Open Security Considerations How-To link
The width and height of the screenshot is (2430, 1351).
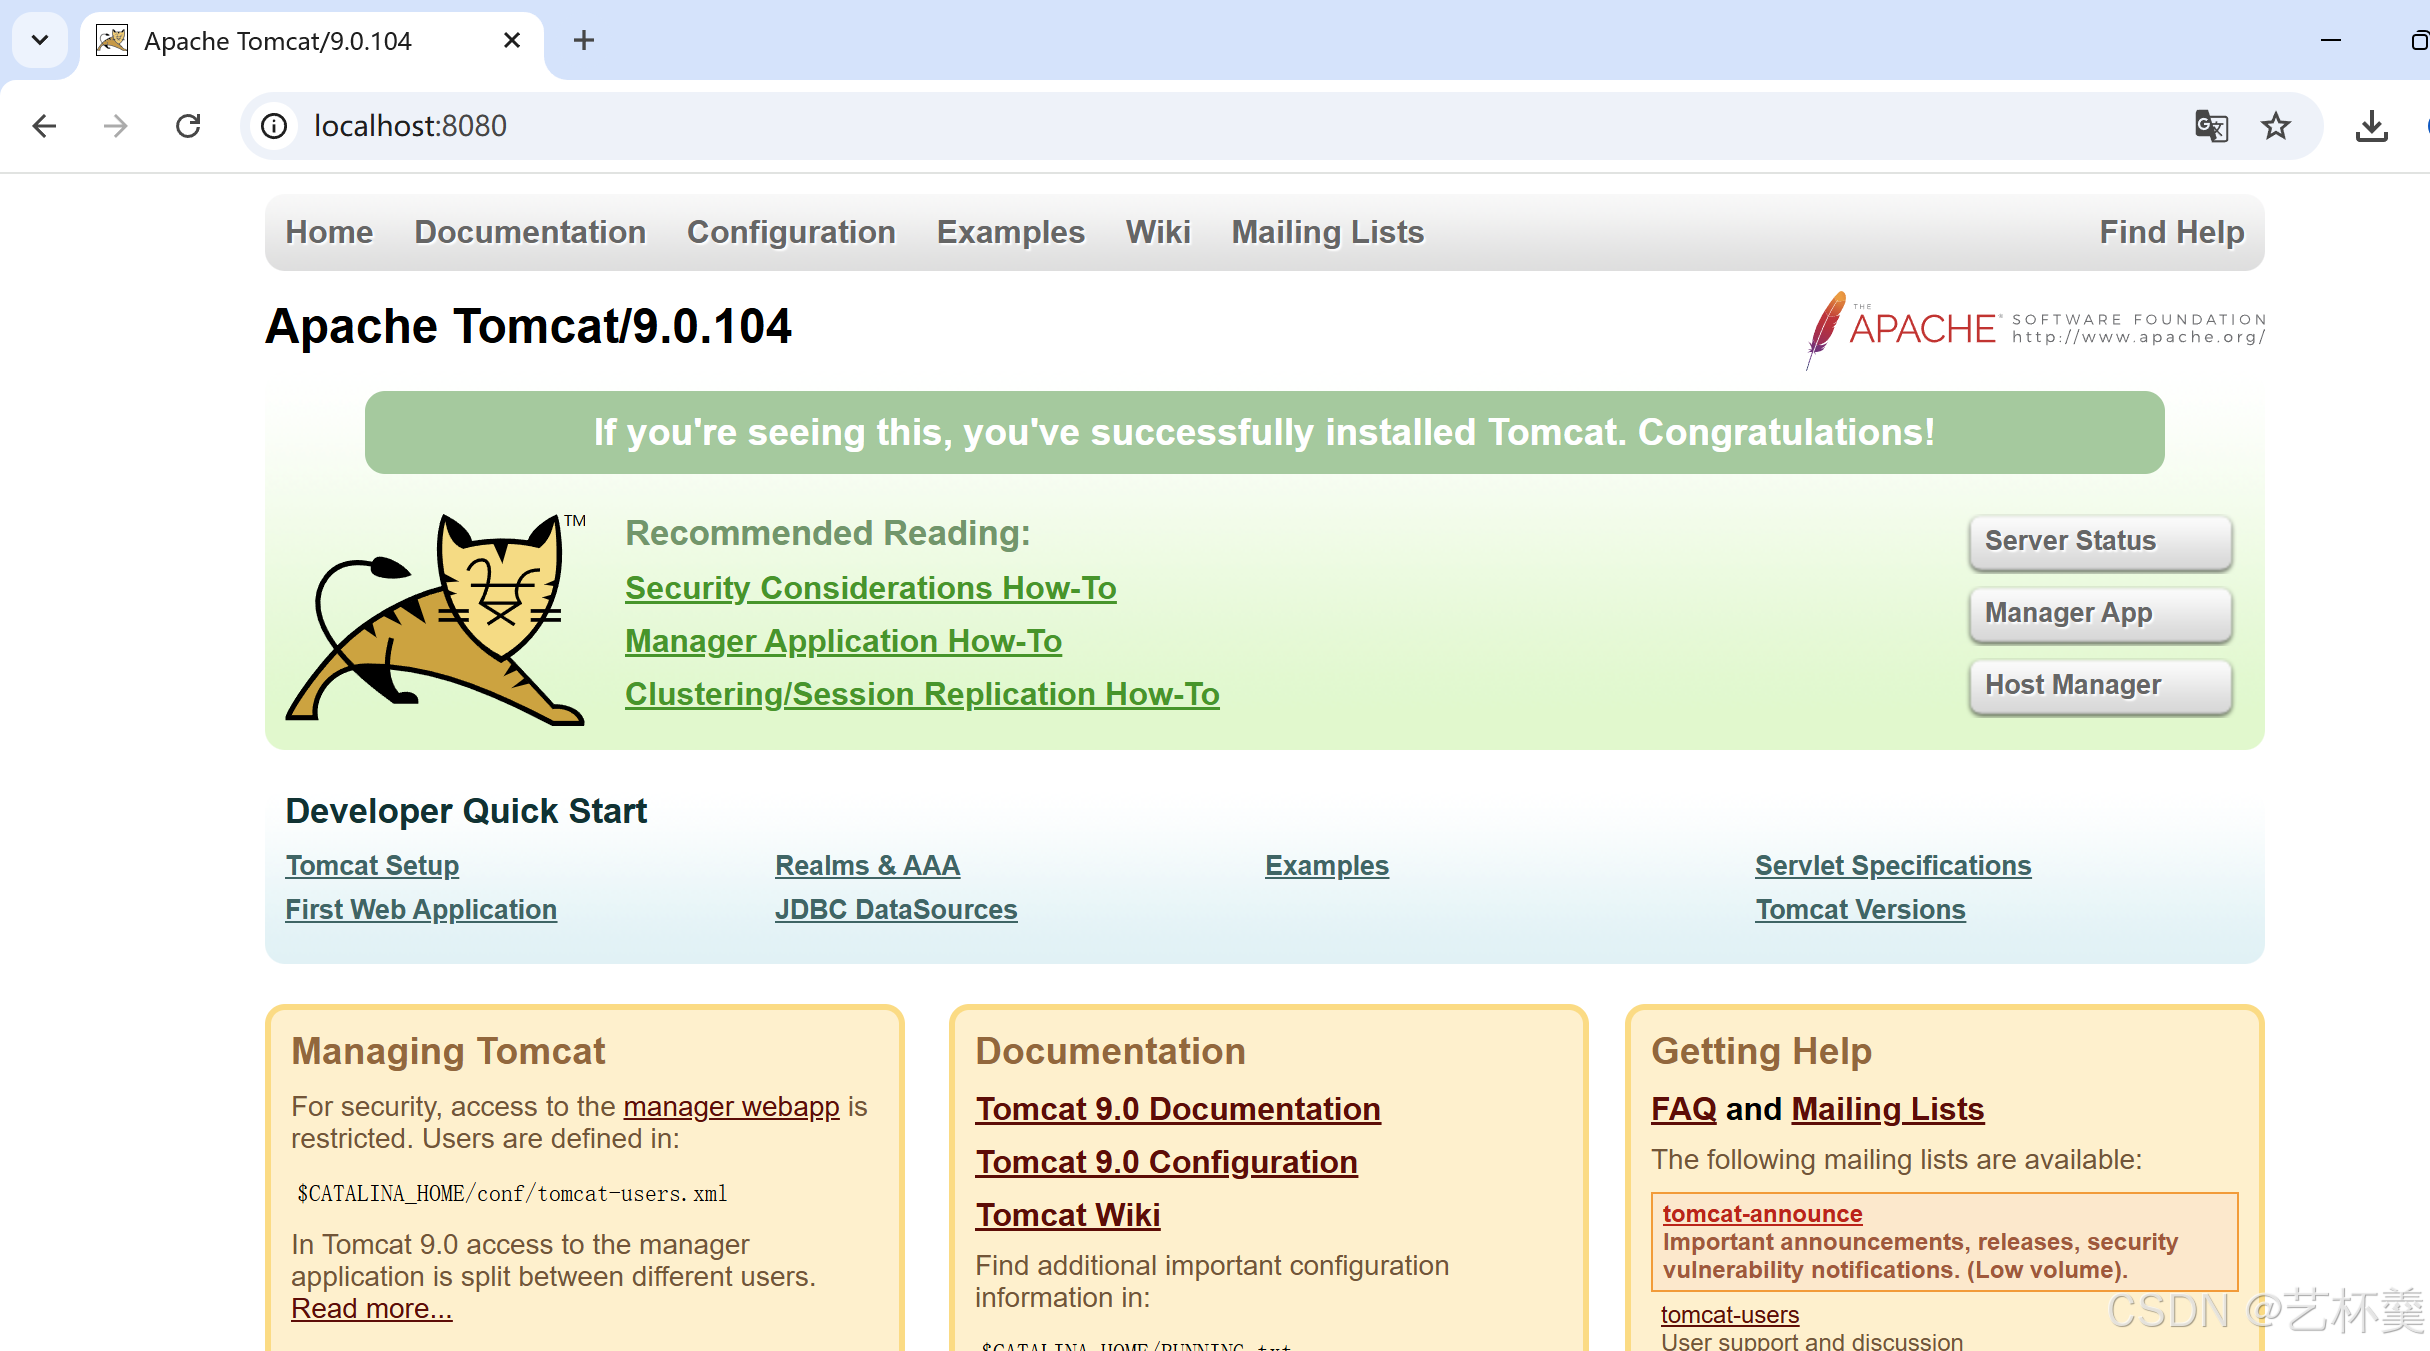coord(870,588)
